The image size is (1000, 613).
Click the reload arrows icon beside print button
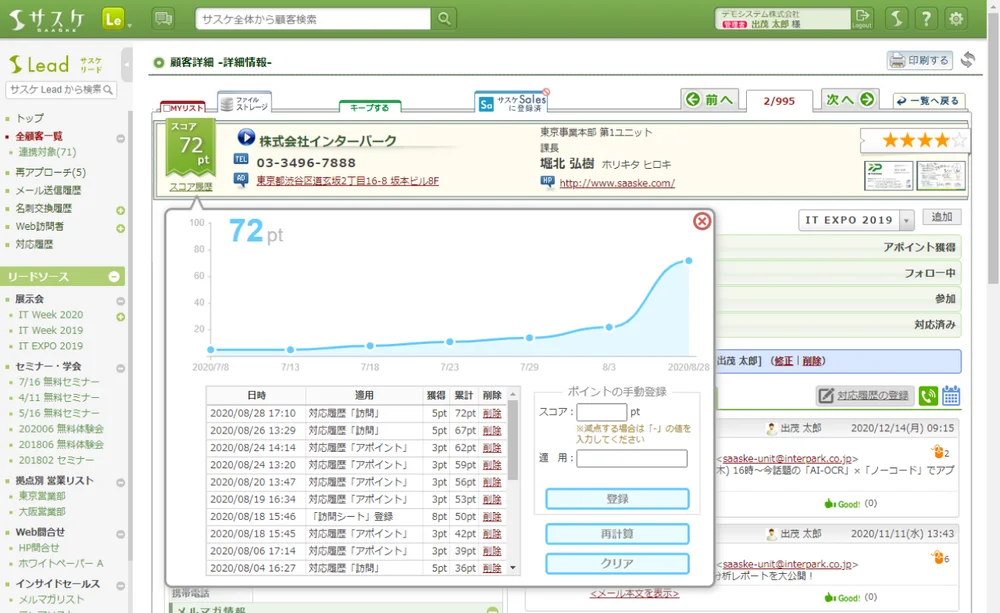pos(967,60)
